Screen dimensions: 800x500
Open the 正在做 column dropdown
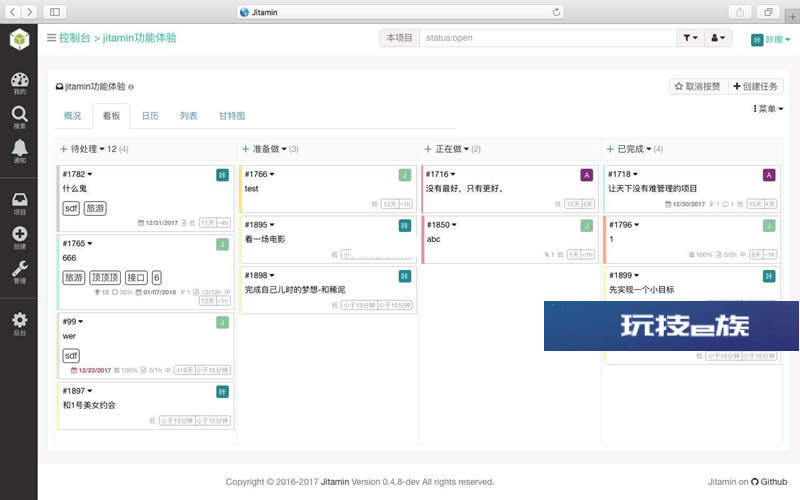point(466,149)
